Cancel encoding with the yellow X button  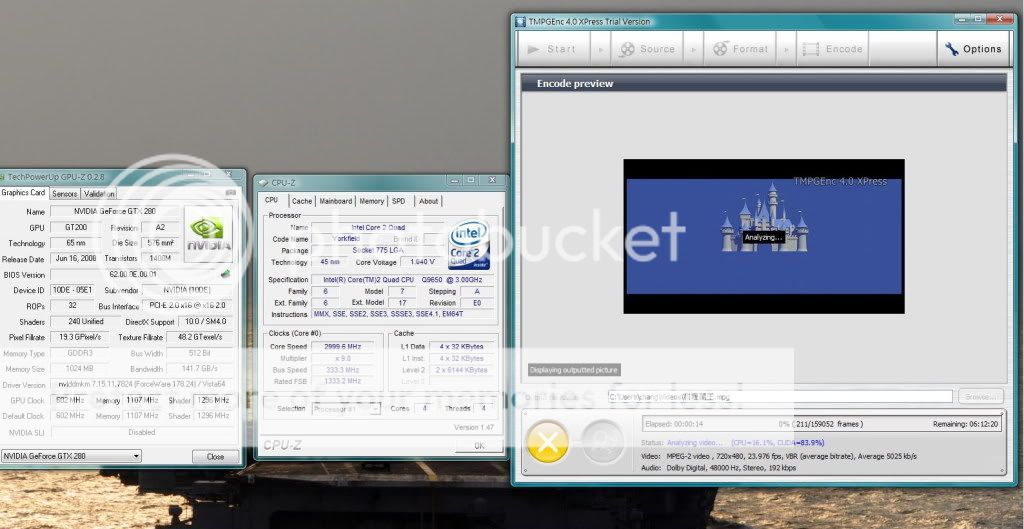point(547,443)
